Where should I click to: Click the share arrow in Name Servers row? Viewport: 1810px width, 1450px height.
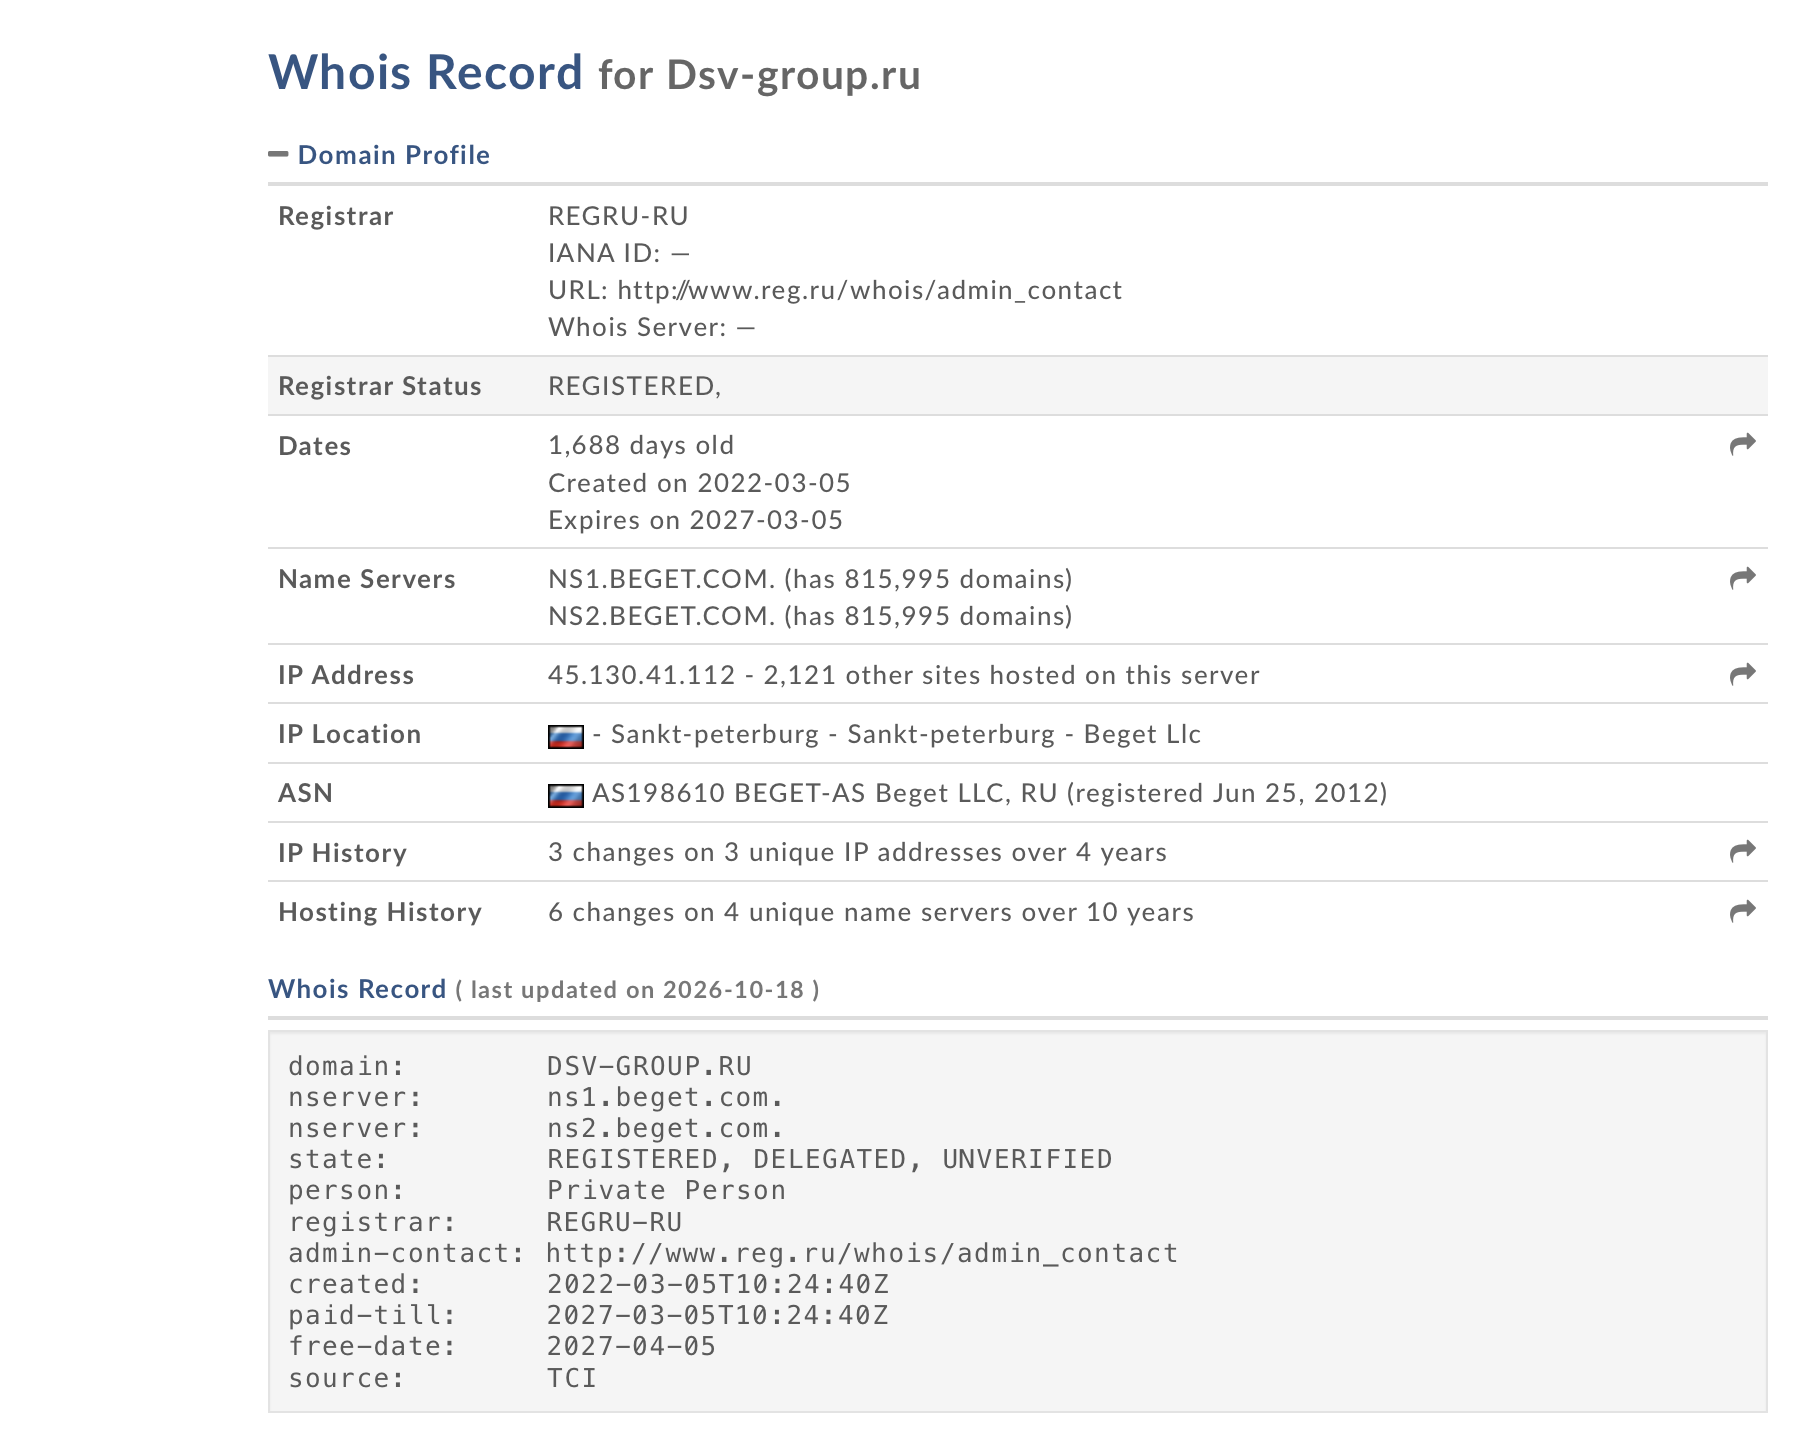point(1743,578)
